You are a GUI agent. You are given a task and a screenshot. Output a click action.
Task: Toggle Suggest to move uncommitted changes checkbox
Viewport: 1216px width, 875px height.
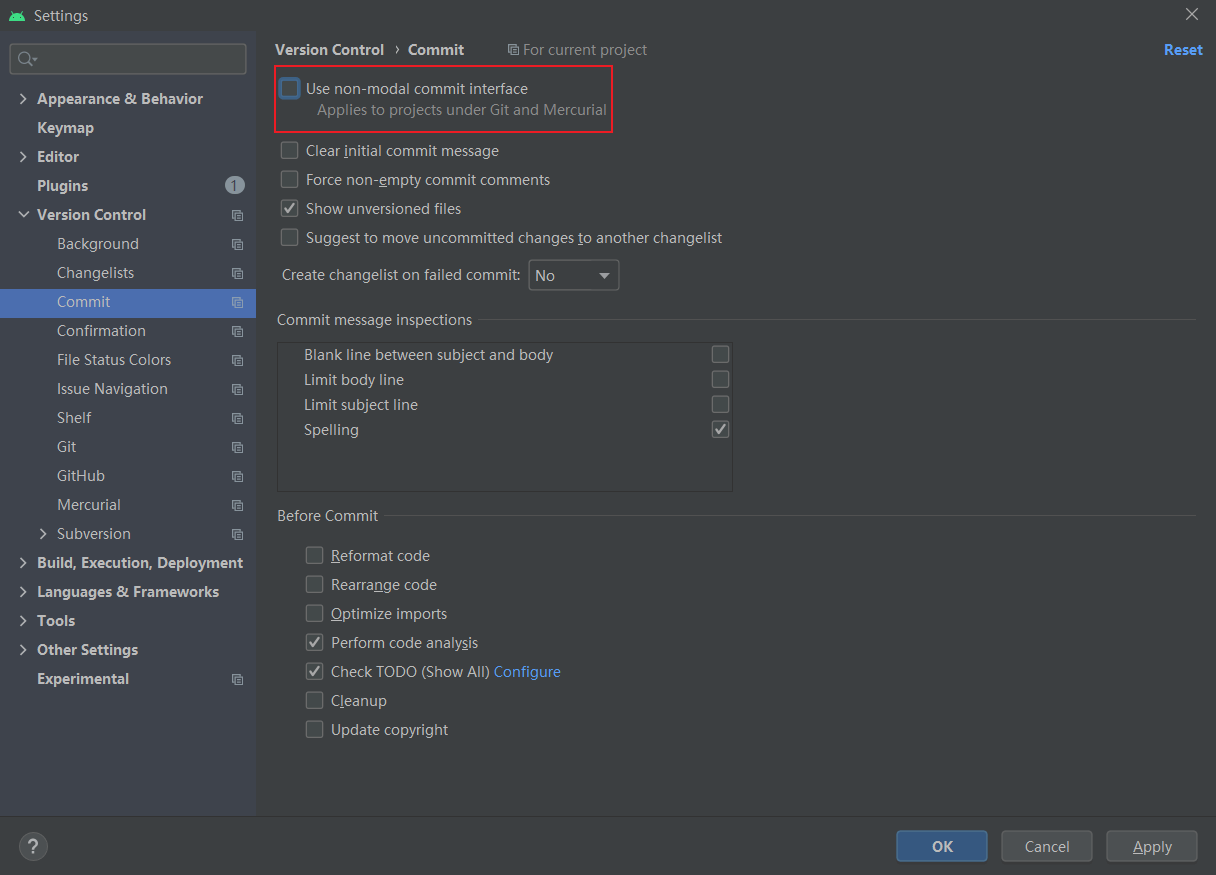[290, 238]
